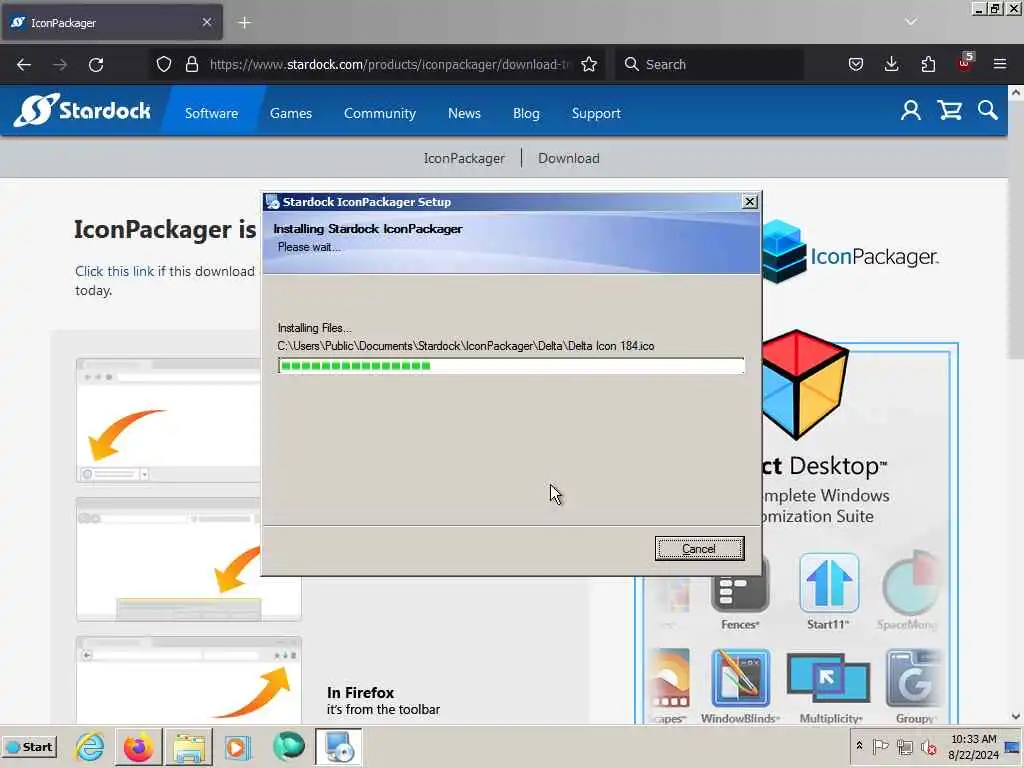Open the Firefox downloads panel

[x=891, y=64]
